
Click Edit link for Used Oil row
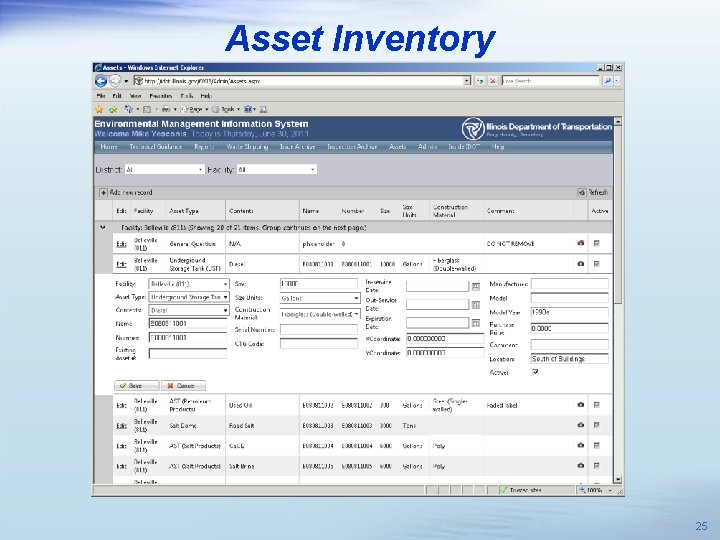point(121,405)
